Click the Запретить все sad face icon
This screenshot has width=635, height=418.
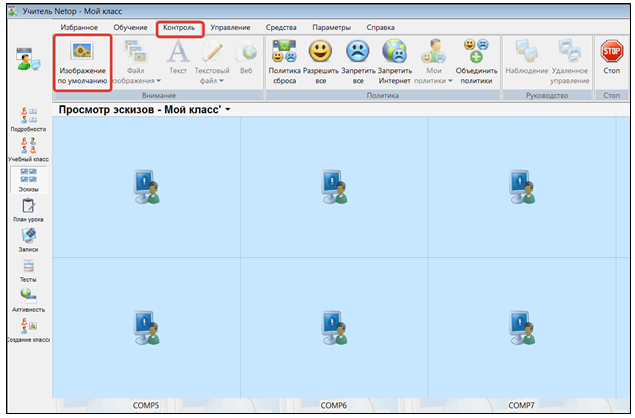pos(357,52)
